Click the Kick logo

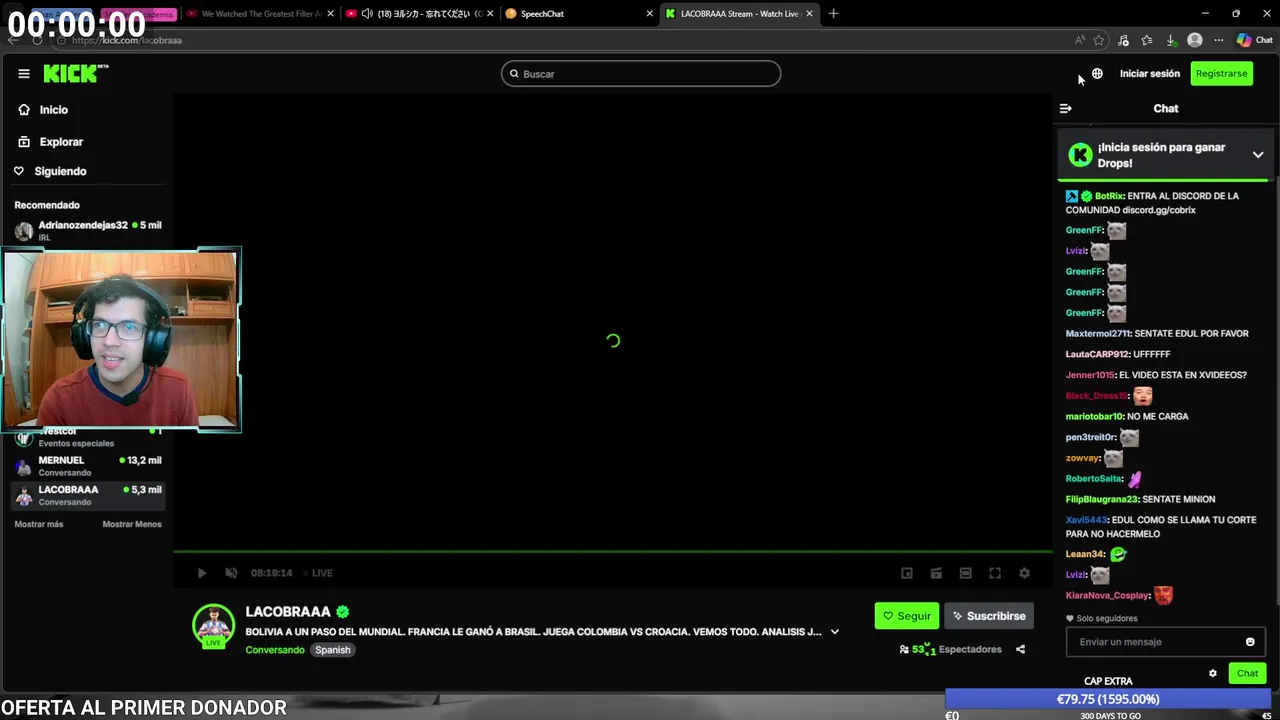point(76,73)
